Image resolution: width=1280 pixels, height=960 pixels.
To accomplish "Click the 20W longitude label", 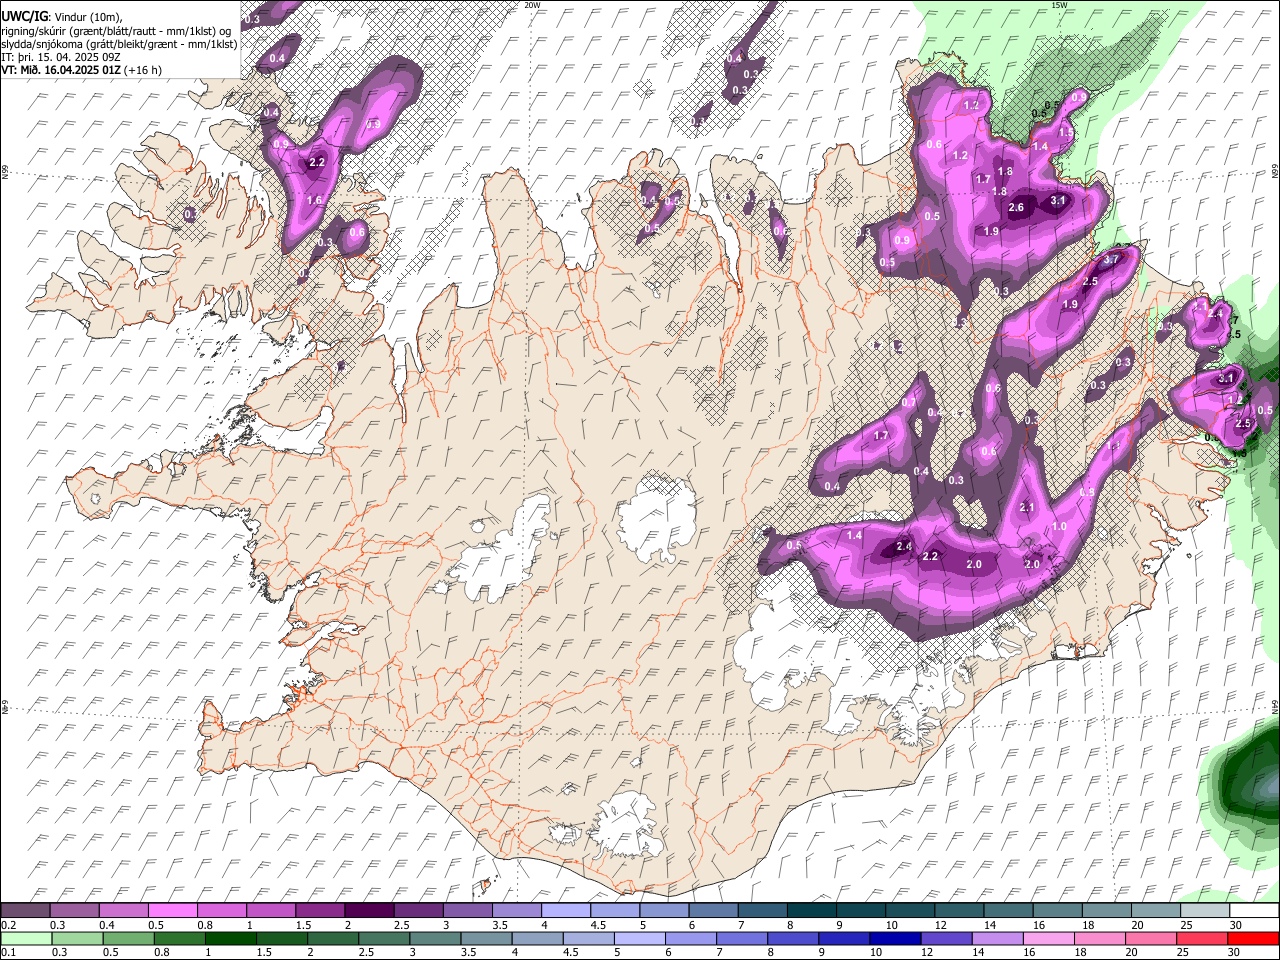I will click(532, 5).
